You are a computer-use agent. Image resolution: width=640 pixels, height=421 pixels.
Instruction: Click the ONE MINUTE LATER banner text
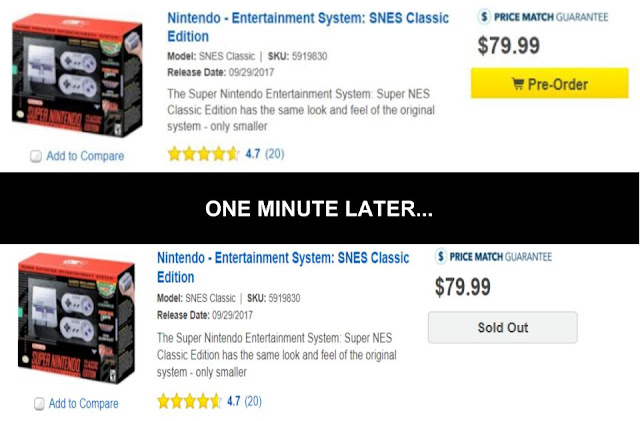coord(319,210)
